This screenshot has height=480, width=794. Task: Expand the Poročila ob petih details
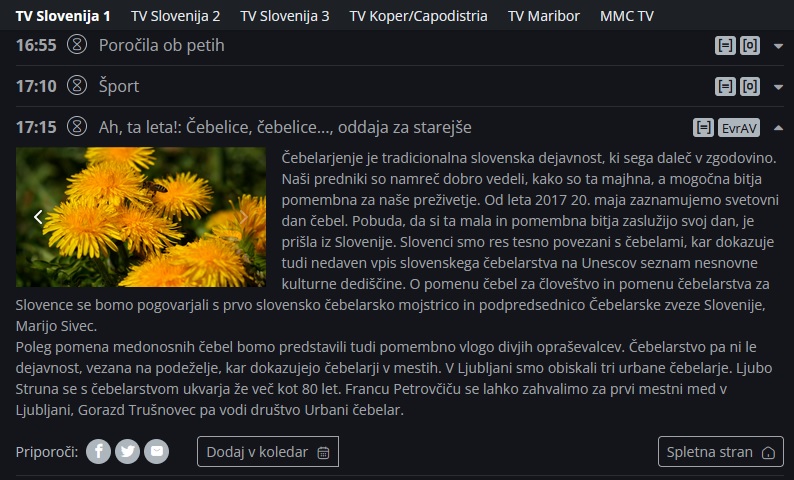778,46
